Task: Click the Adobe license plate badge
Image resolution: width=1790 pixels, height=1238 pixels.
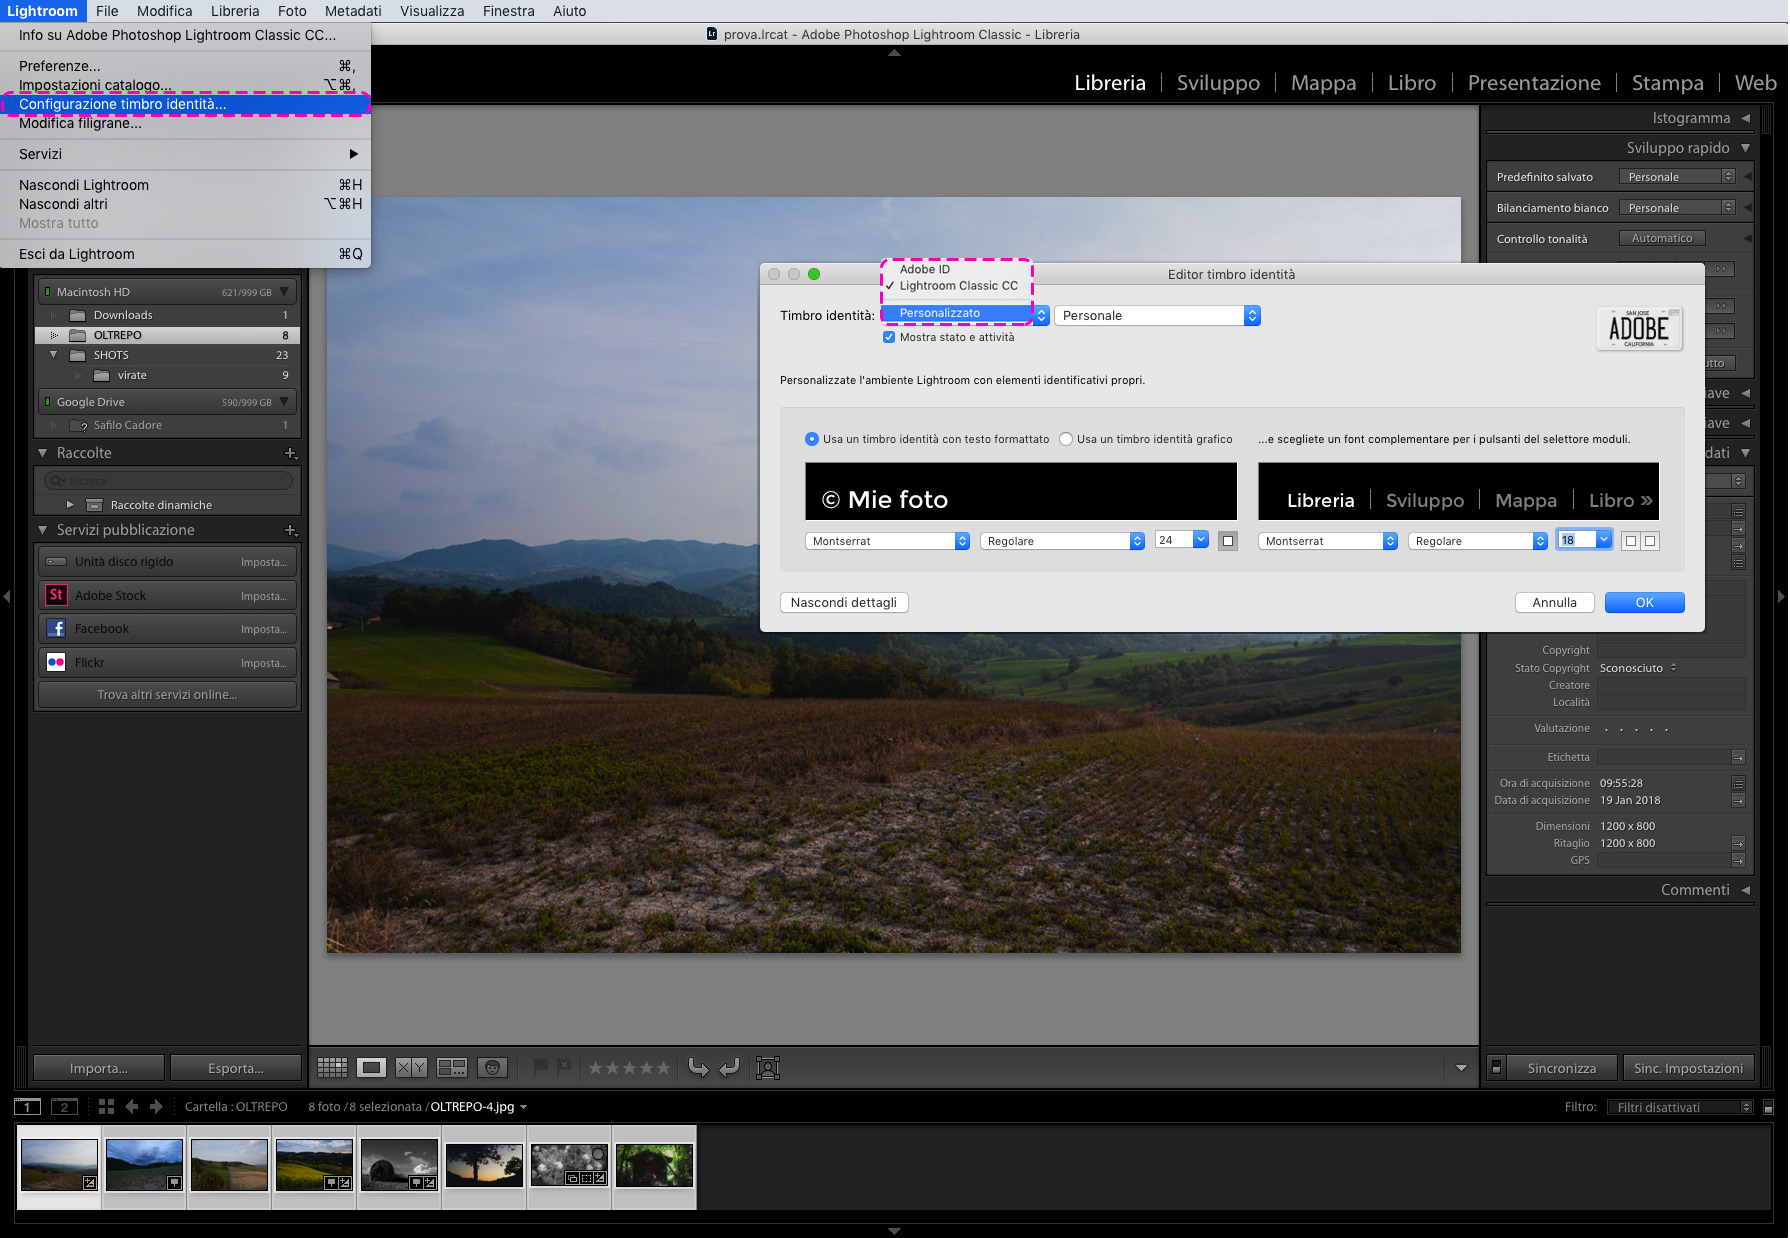Action: point(1639,328)
